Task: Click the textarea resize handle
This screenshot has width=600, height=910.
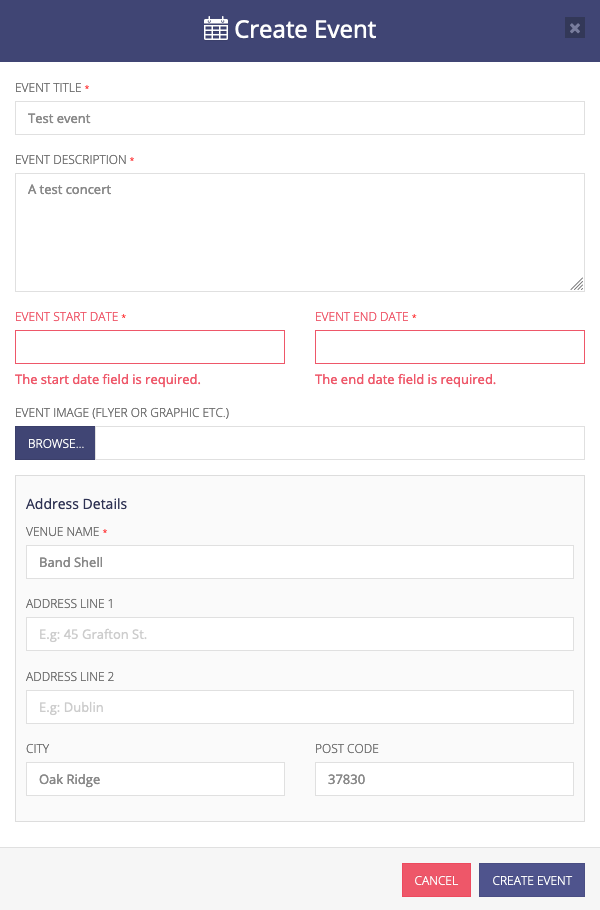Action: 578,286
